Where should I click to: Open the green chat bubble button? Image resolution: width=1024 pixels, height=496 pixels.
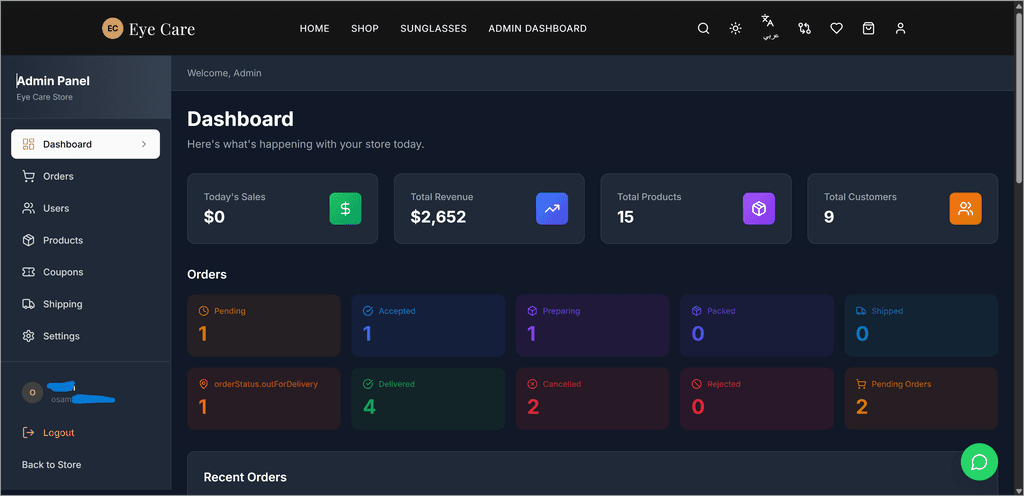[979, 462]
